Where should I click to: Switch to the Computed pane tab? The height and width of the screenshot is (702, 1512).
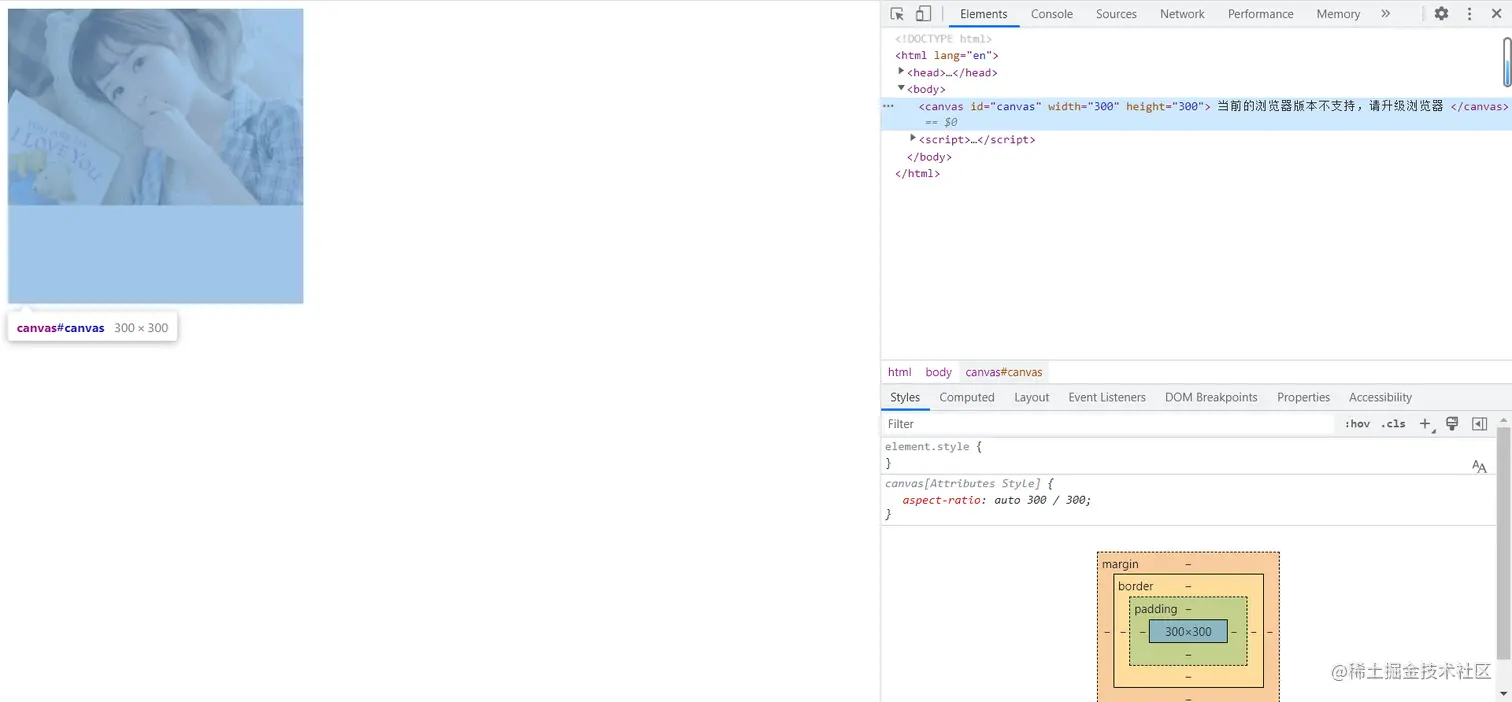pos(967,397)
